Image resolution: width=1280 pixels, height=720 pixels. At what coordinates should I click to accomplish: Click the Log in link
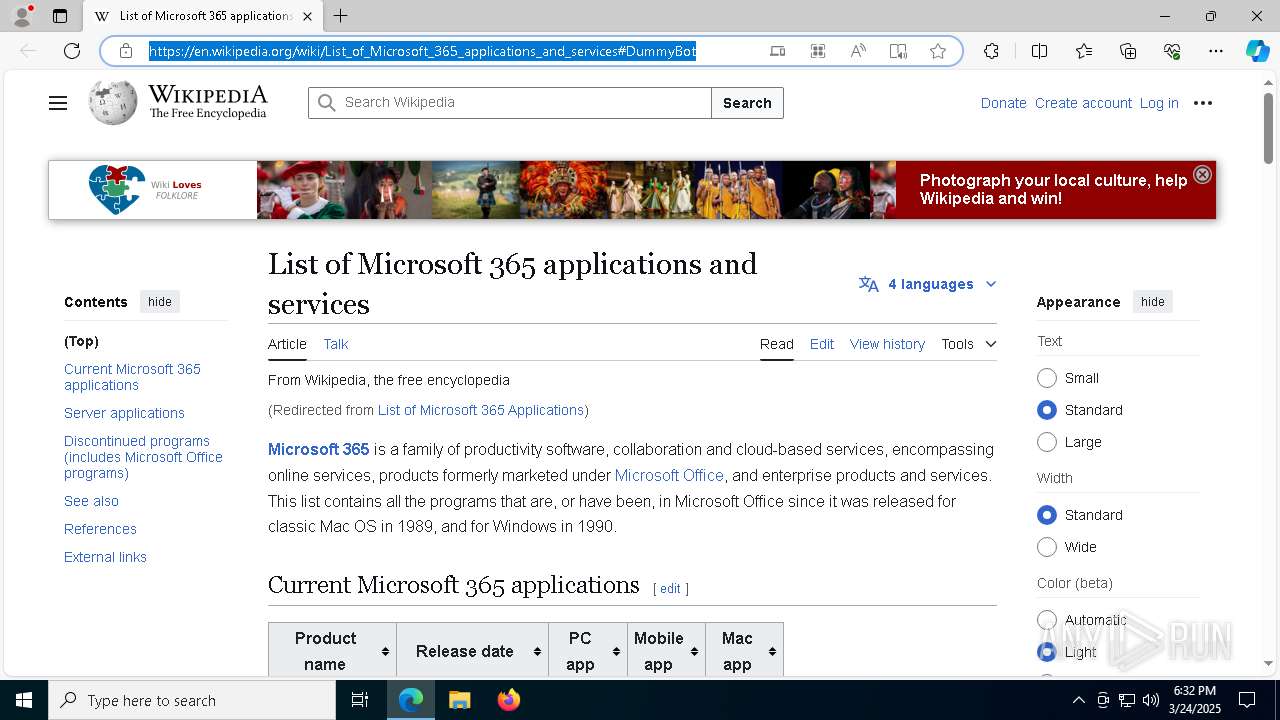click(x=1159, y=103)
